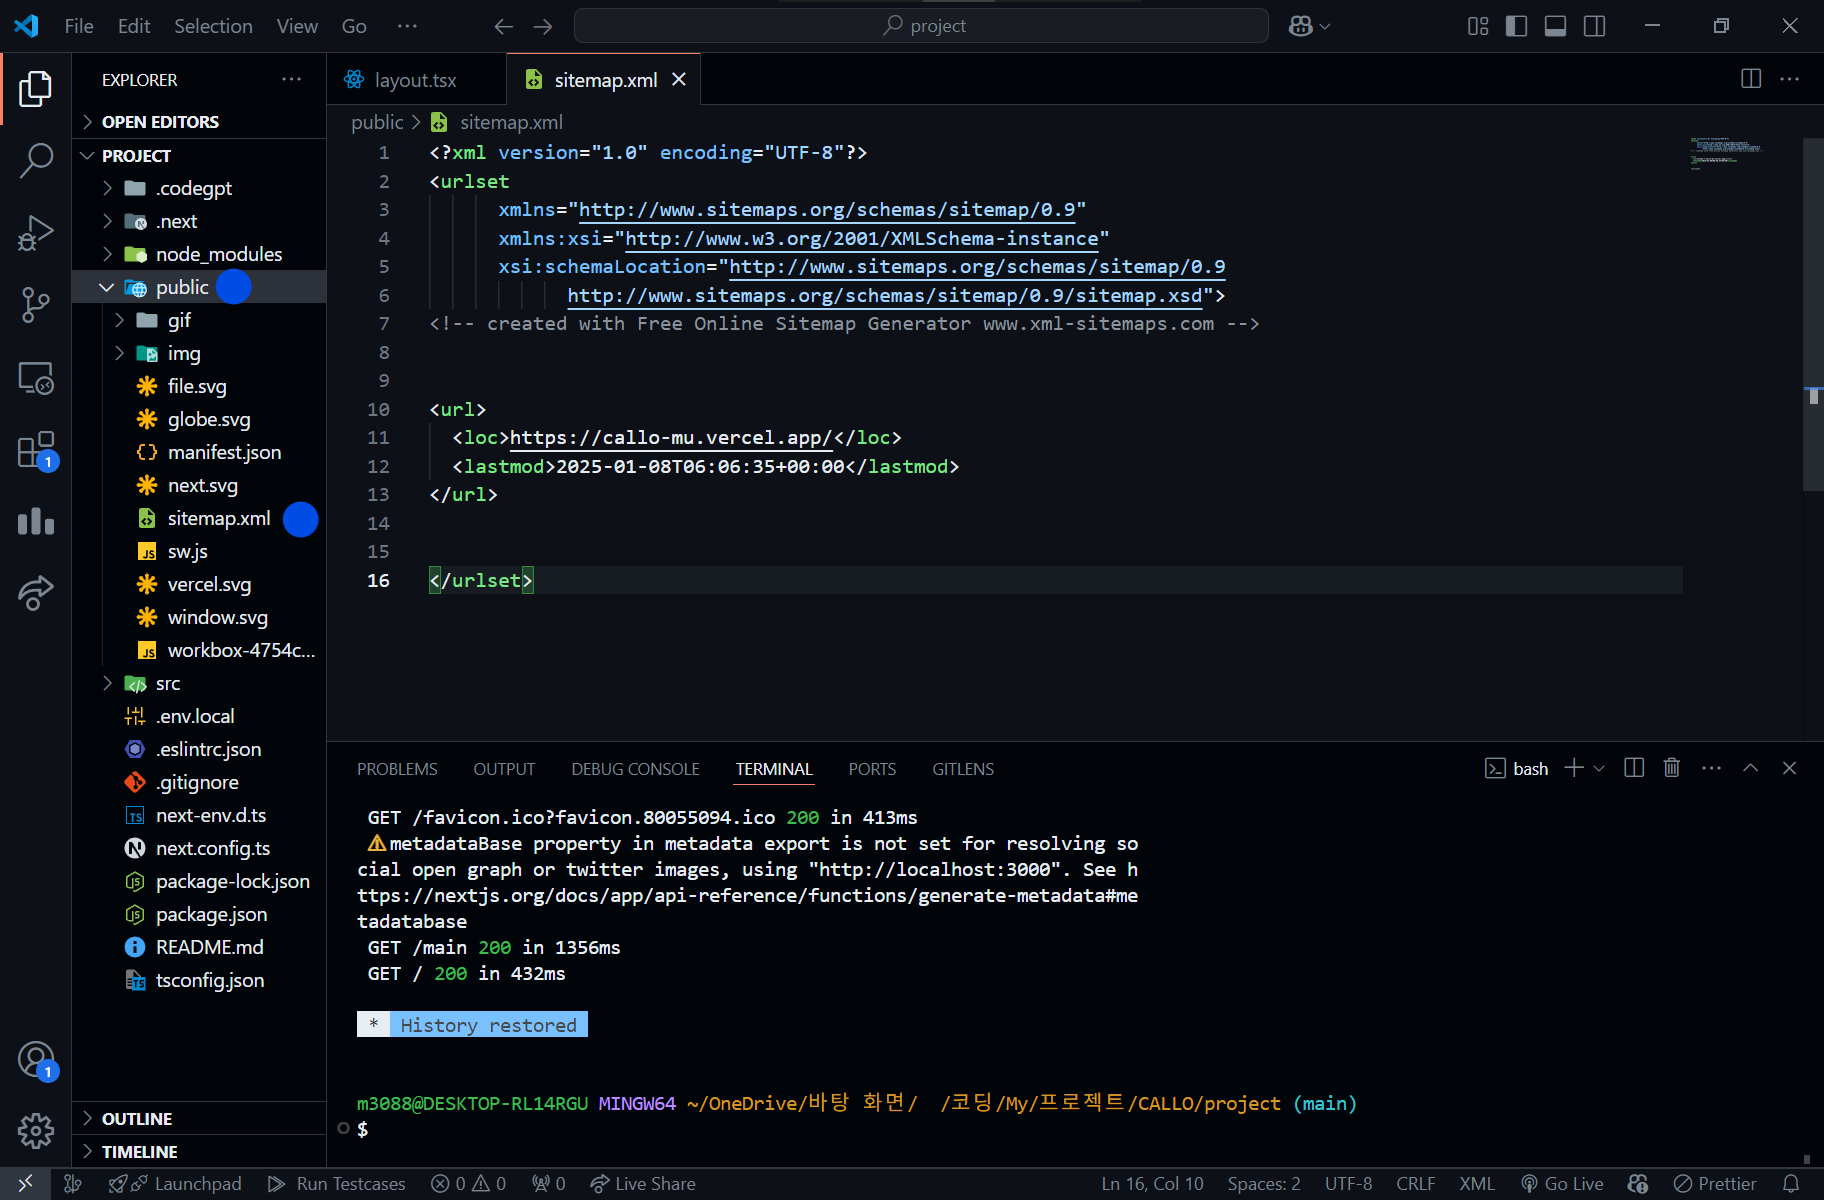Click the Copilot status bar icon
The height and width of the screenshot is (1200, 1824).
point(1638,1184)
